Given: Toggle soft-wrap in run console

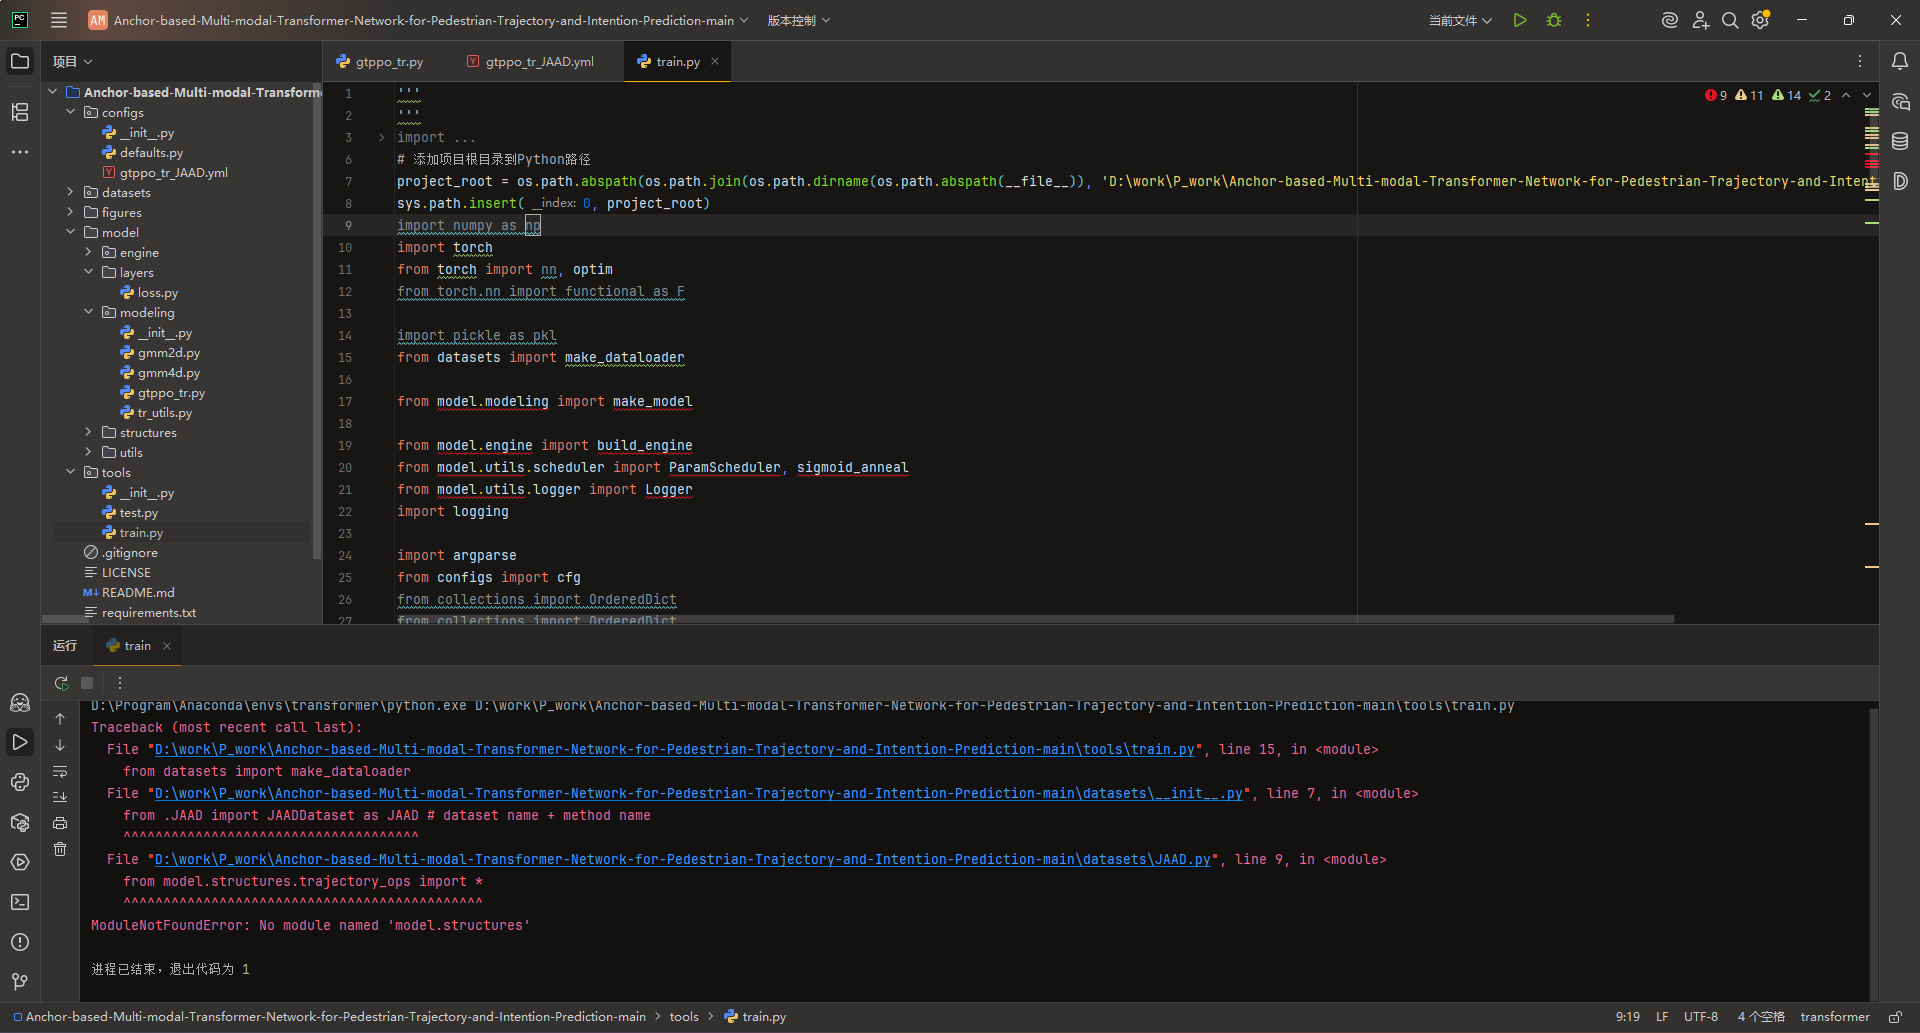Looking at the screenshot, I should [x=60, y=771].
